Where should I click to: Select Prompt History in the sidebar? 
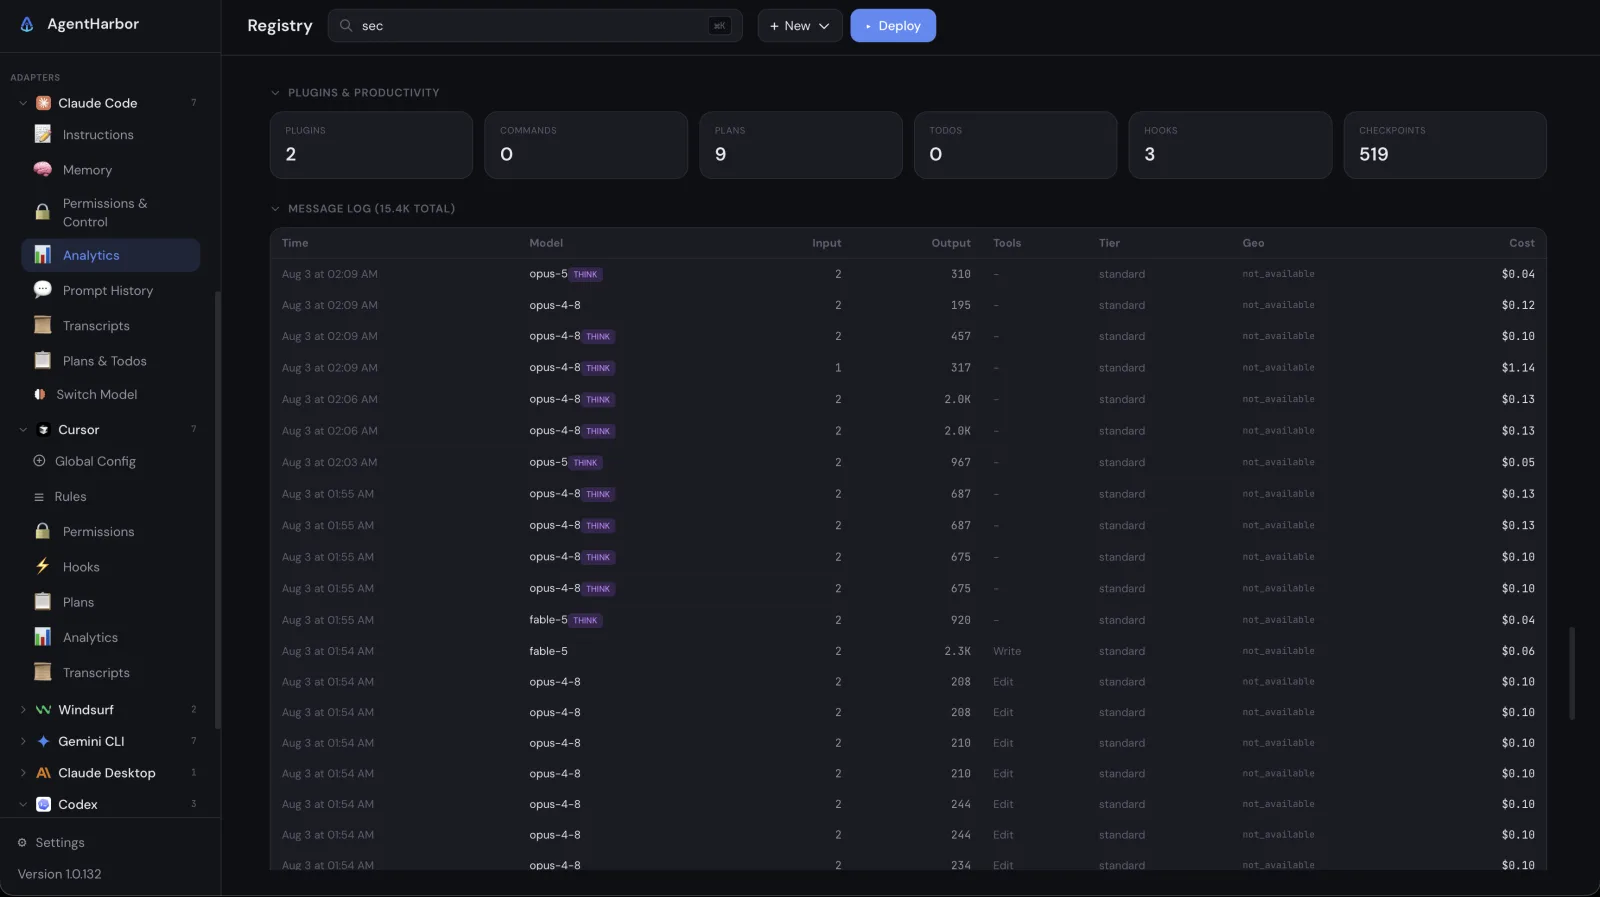point(108,290)
